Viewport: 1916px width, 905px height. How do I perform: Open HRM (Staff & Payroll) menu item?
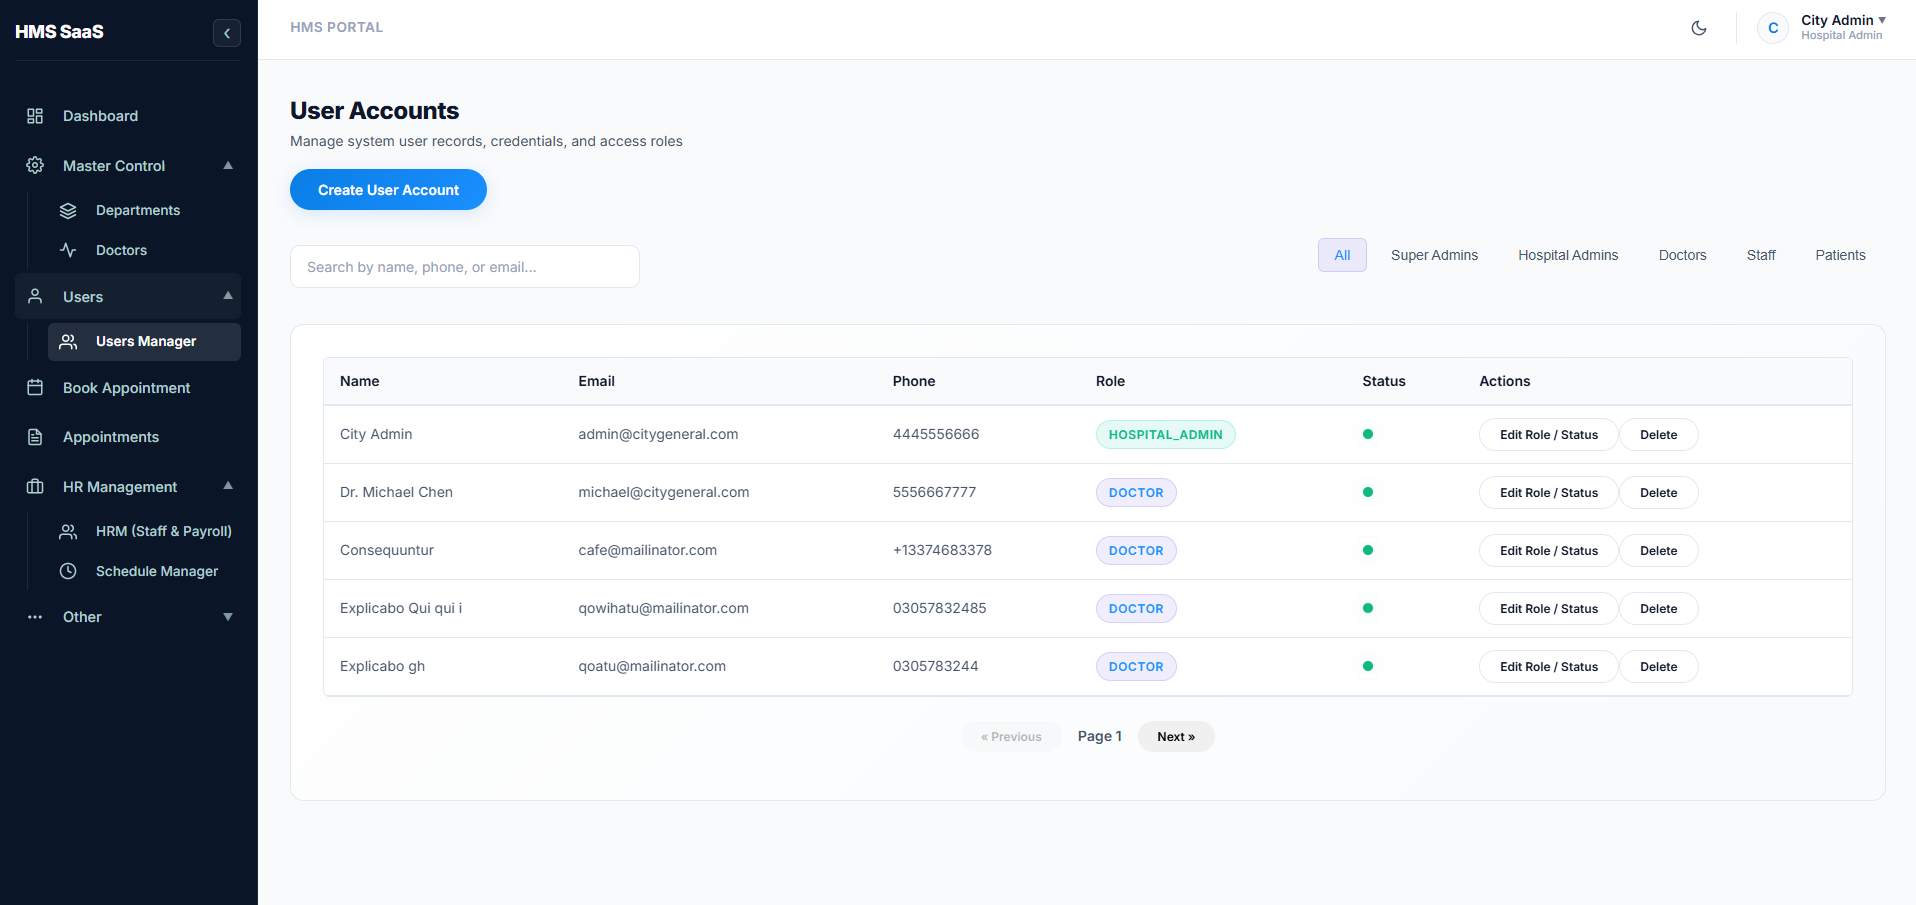(144, 531)
